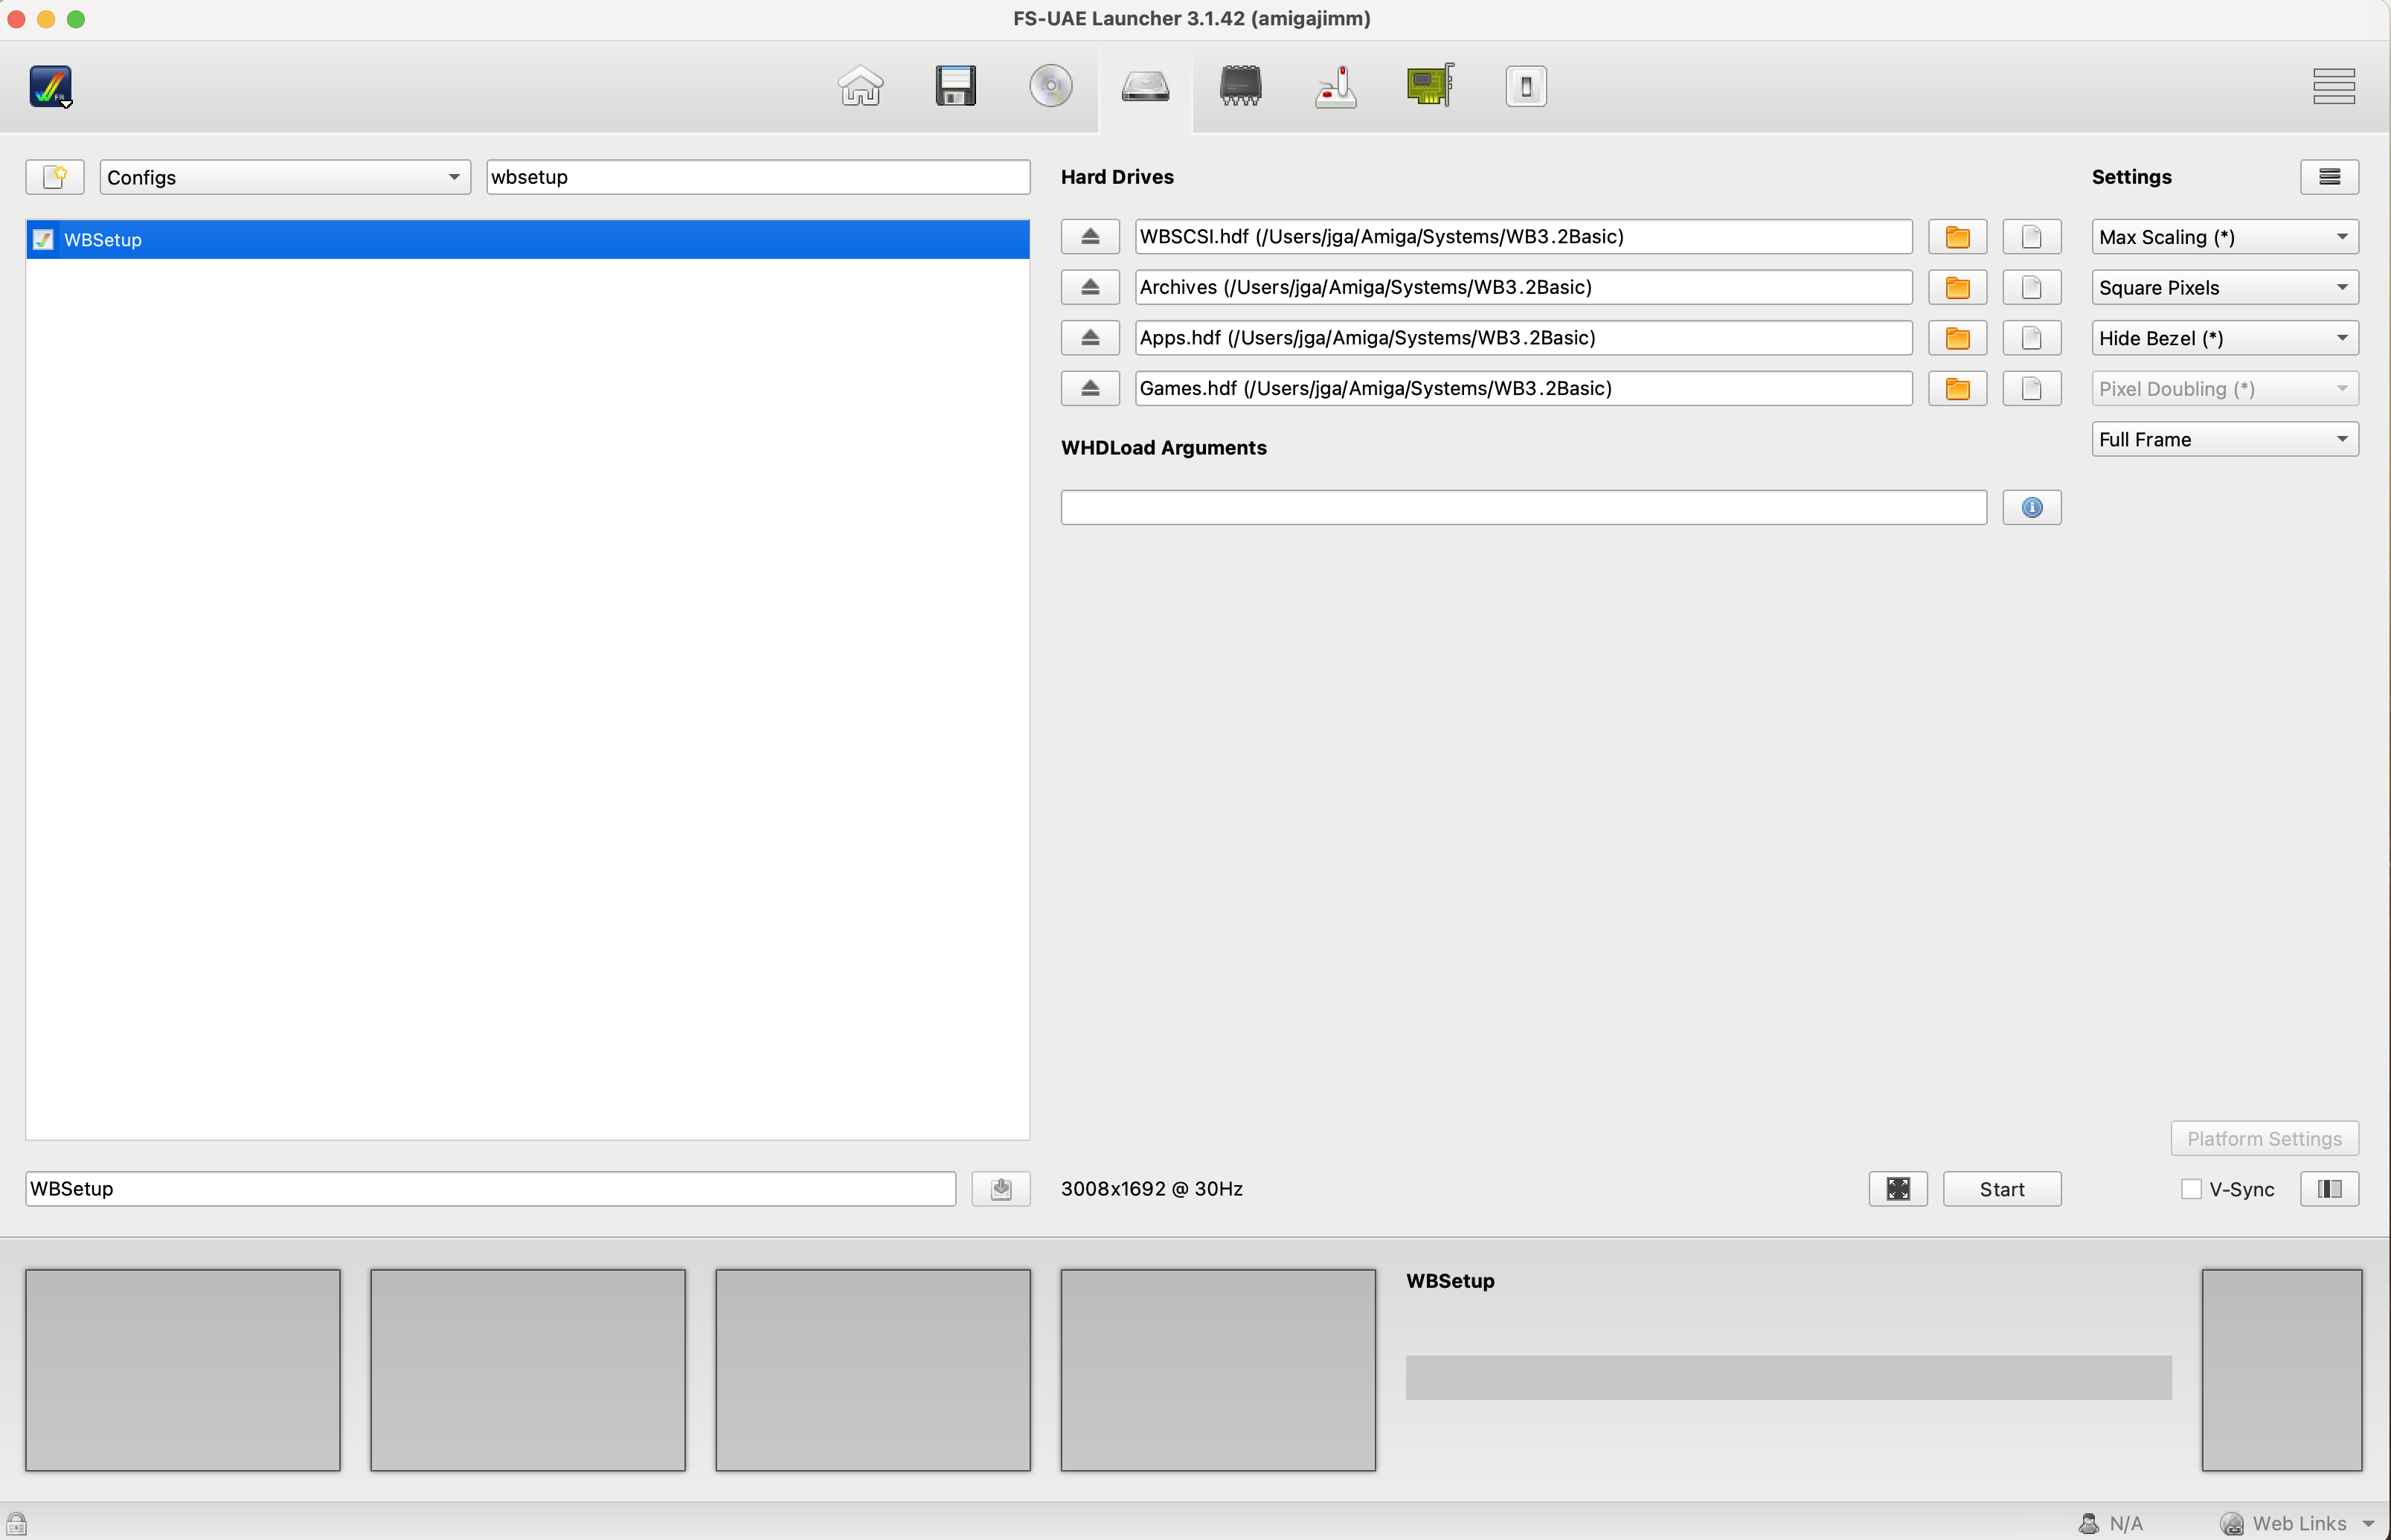
Task: Open the floppy drives tab icon
Action: (x=955, y=86)
